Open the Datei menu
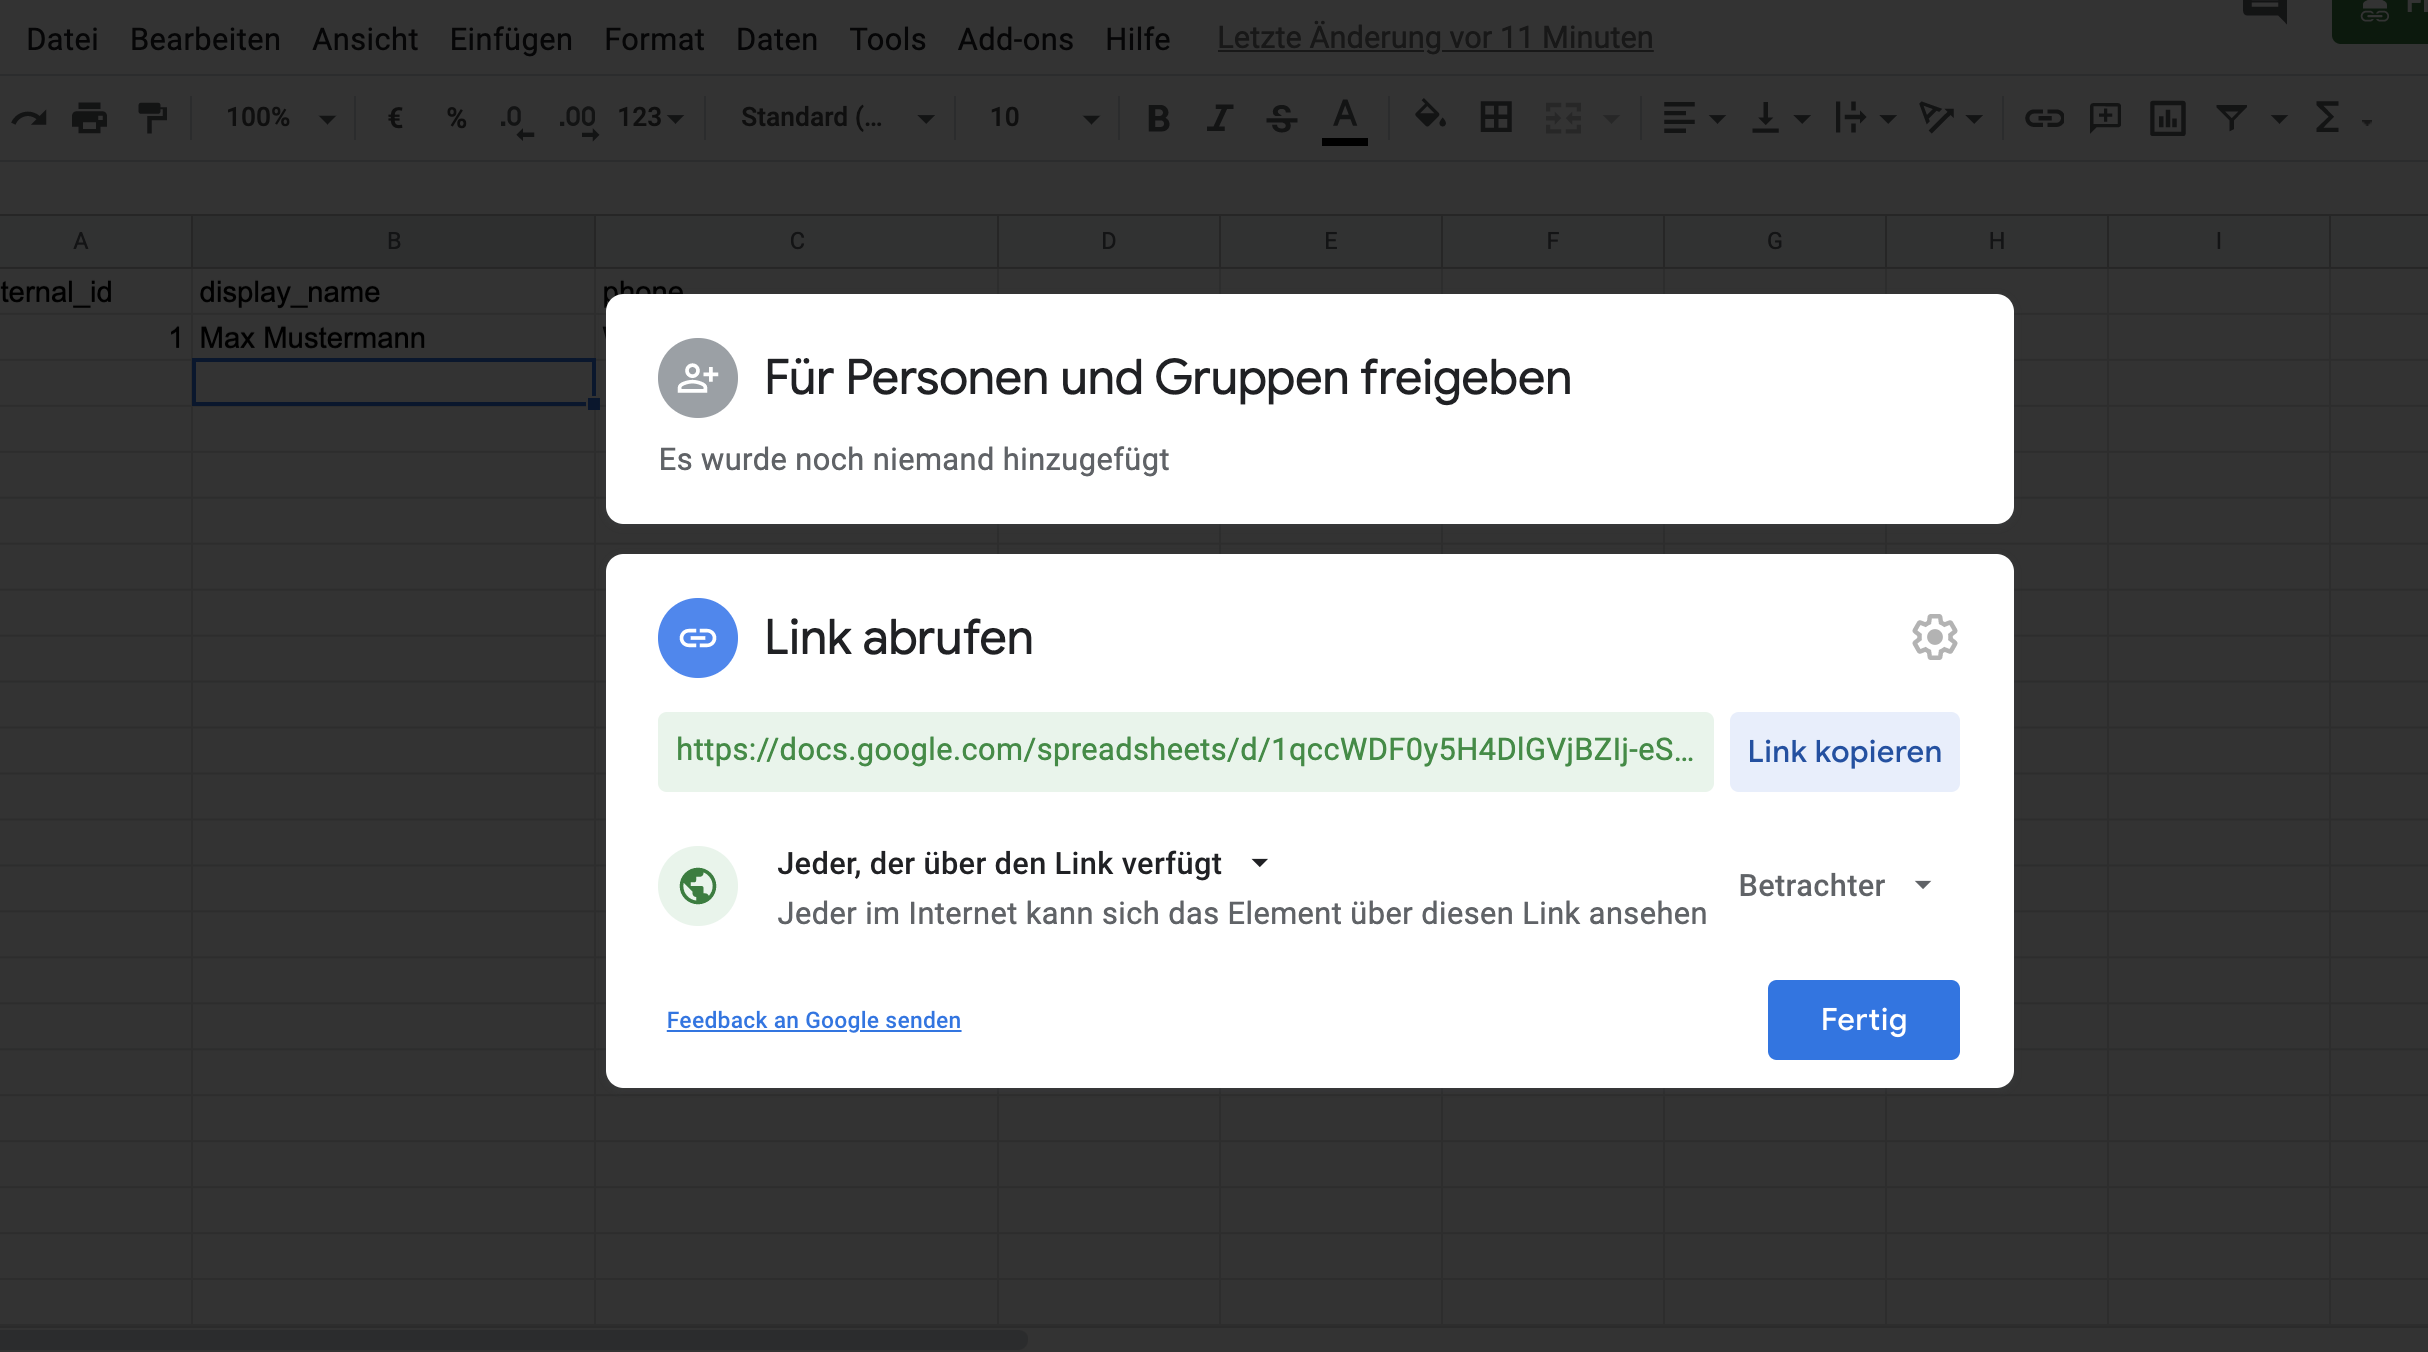The image size is (2428, 1352). coord(62,39)
